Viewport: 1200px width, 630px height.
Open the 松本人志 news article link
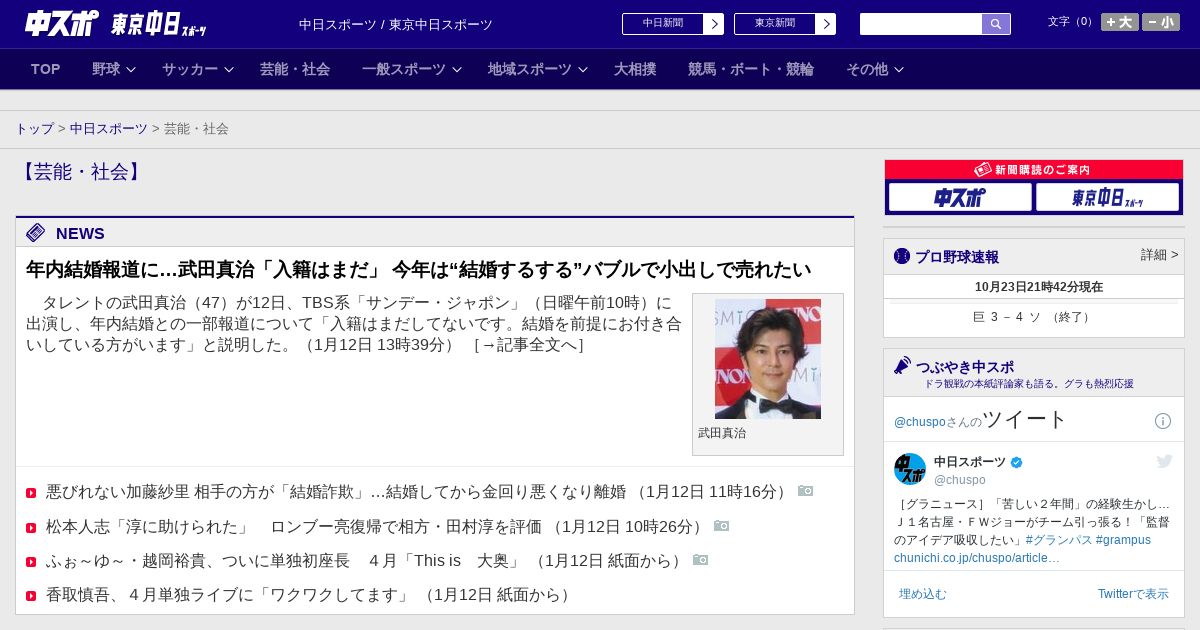point(376,526)
